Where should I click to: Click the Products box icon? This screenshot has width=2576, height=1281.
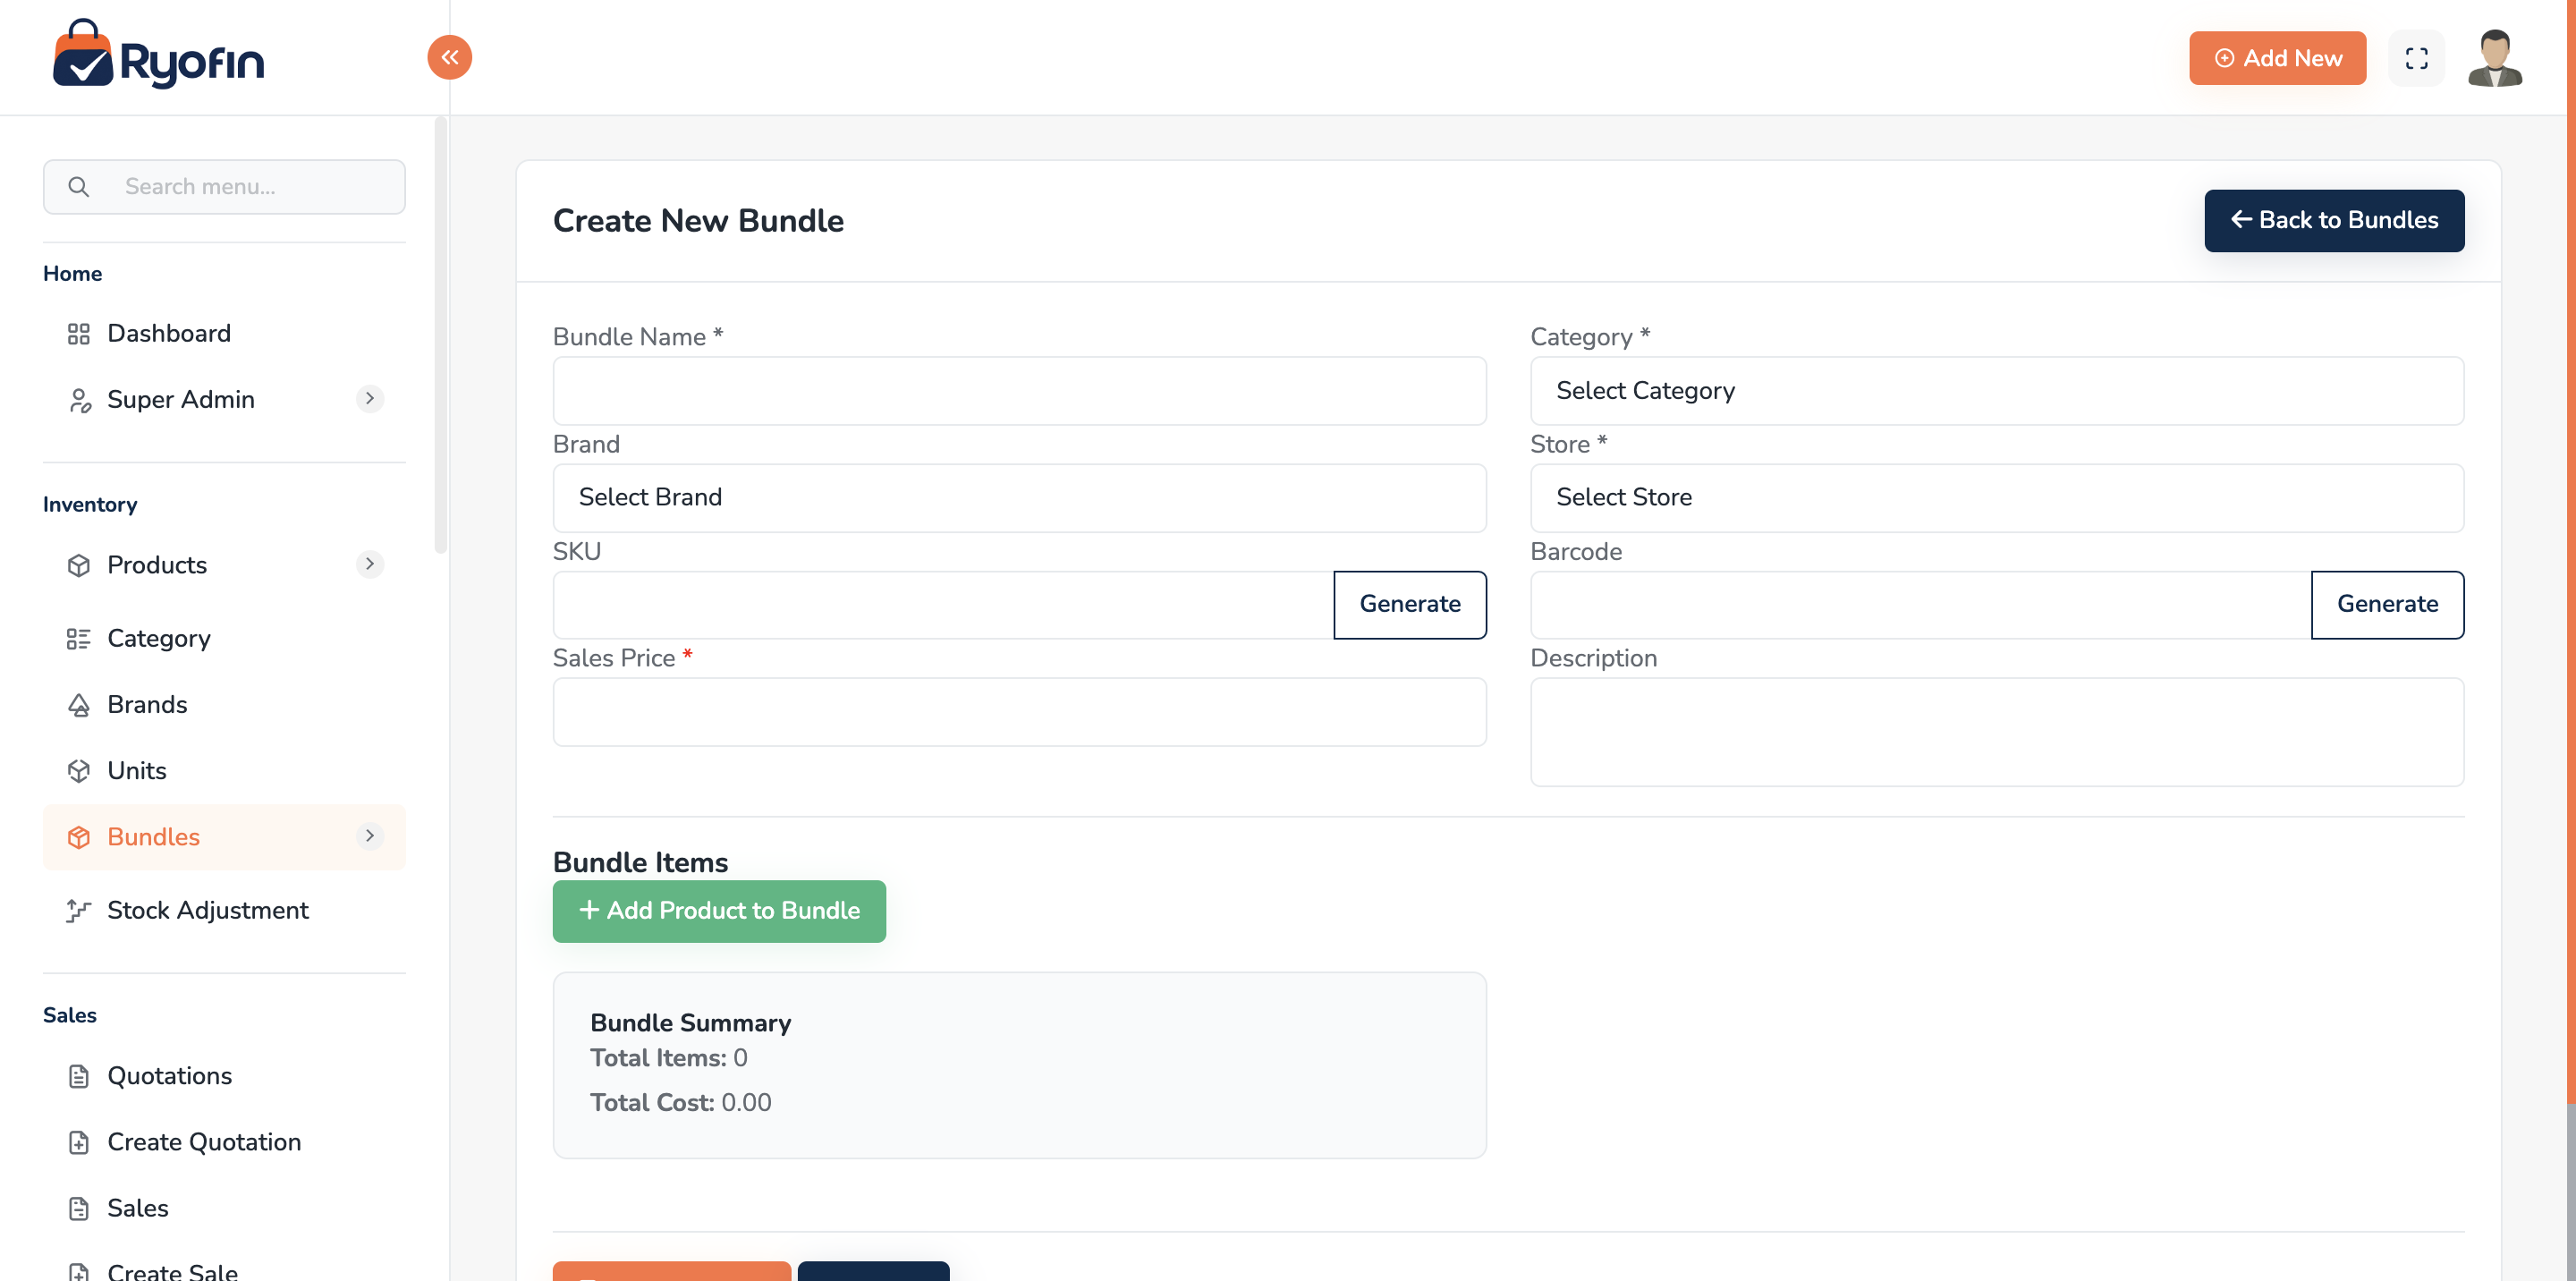[79, 565]
